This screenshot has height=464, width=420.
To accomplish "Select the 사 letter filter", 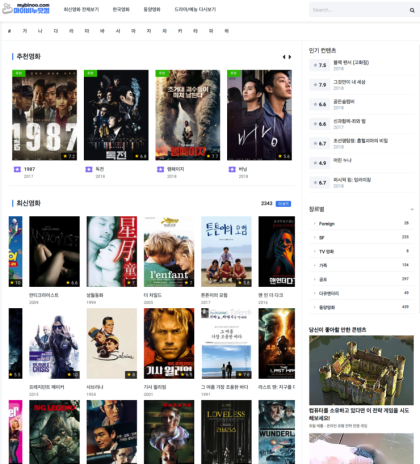I will tap(118, 31).
